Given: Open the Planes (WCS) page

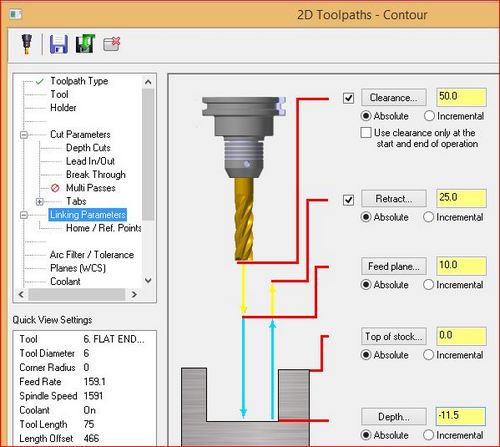Looking at the screenshot, I should 78,268.
